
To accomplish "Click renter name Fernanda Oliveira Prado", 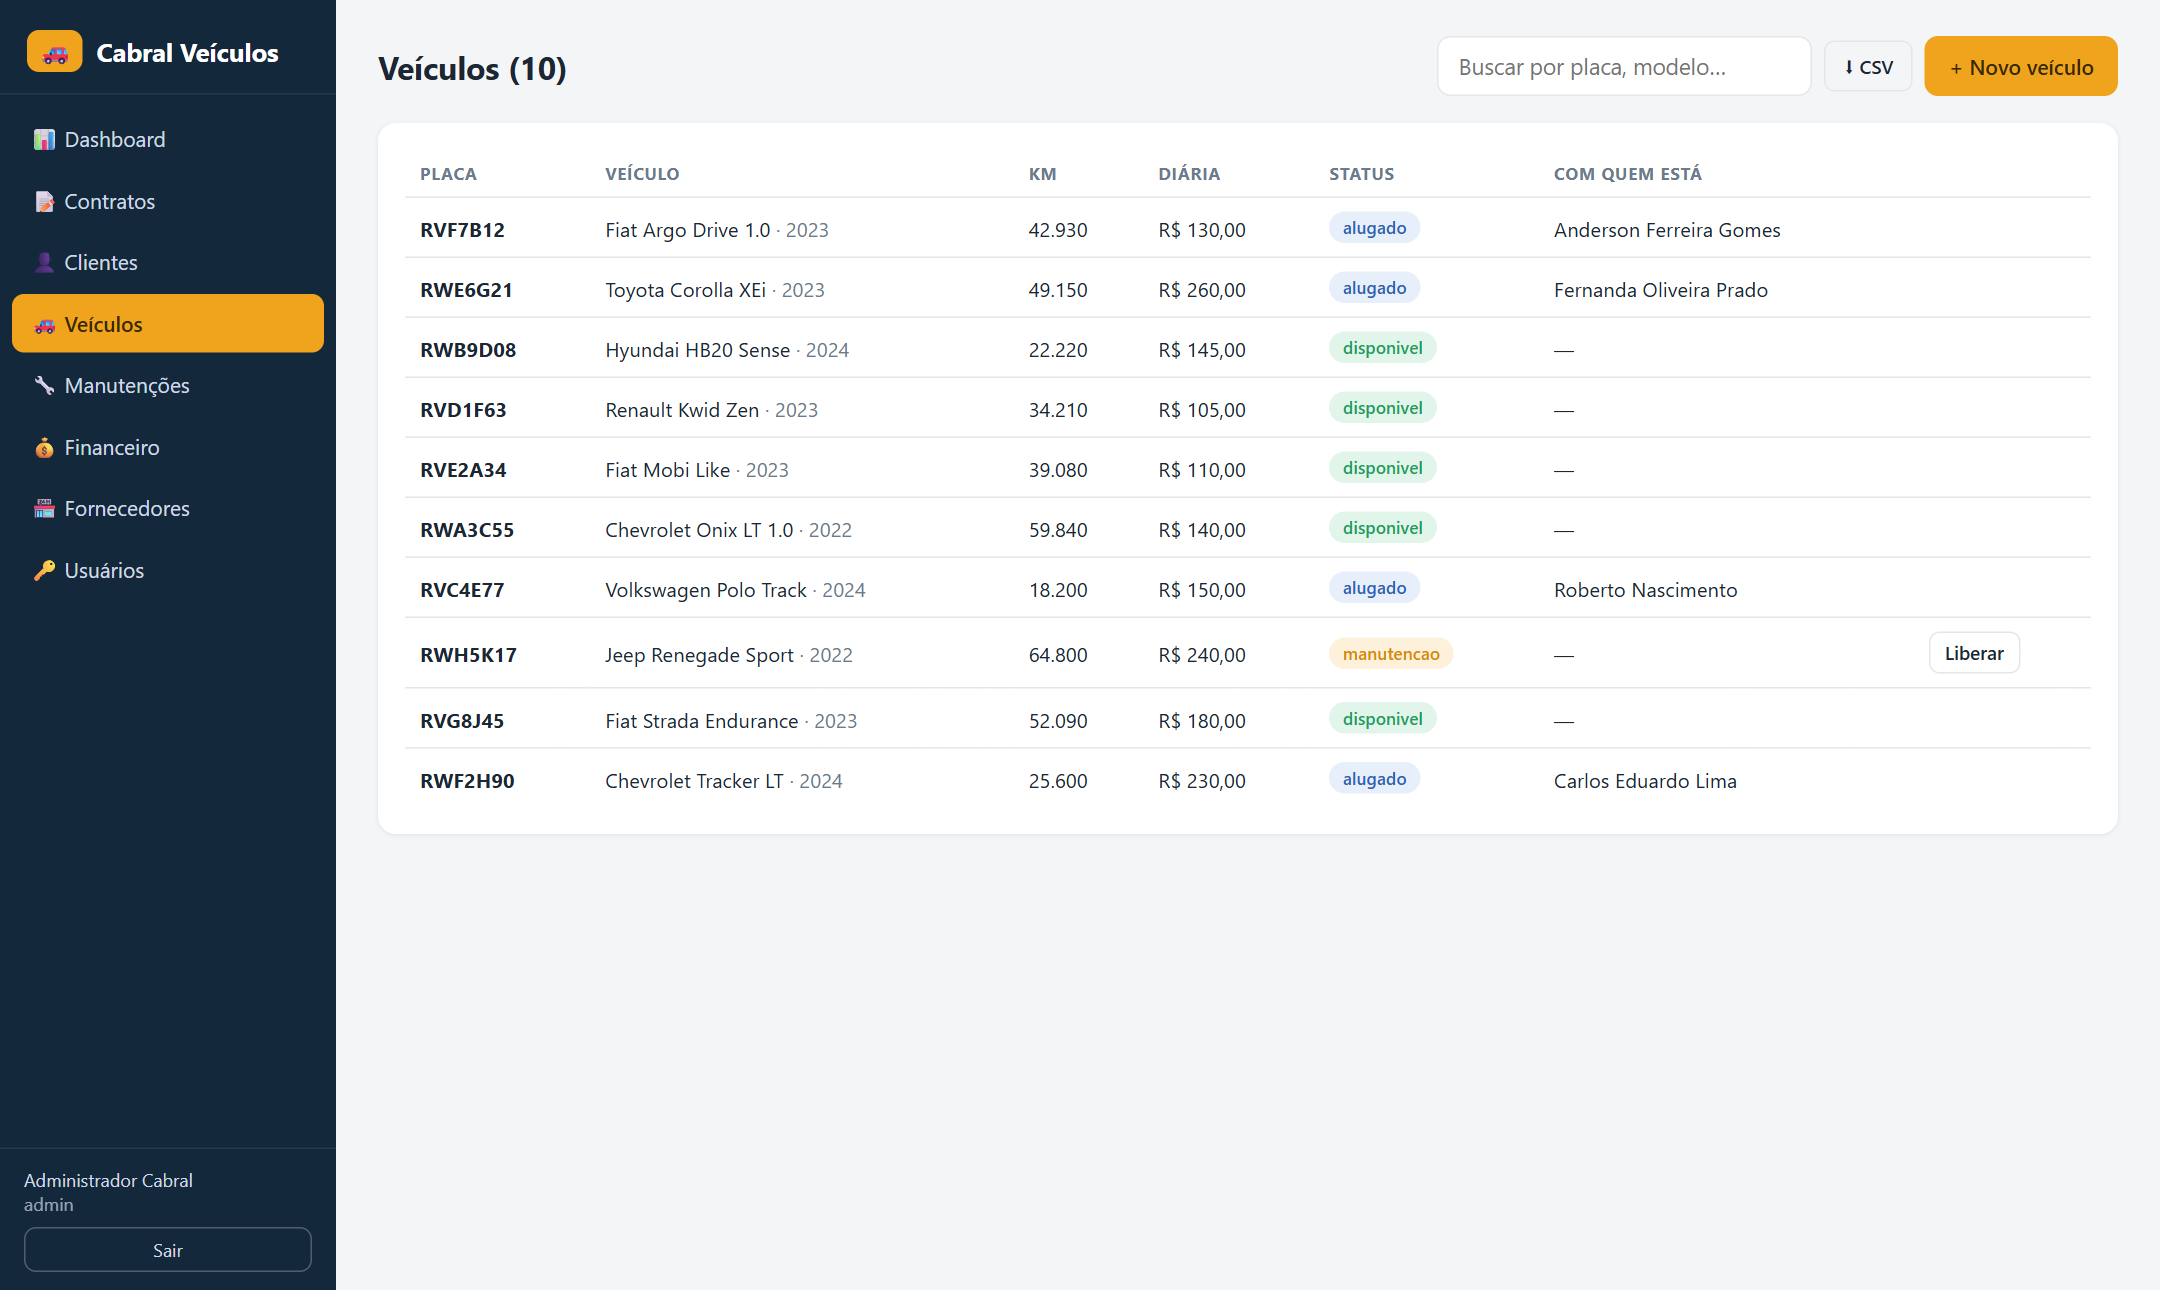I will tap(1660, 290).
